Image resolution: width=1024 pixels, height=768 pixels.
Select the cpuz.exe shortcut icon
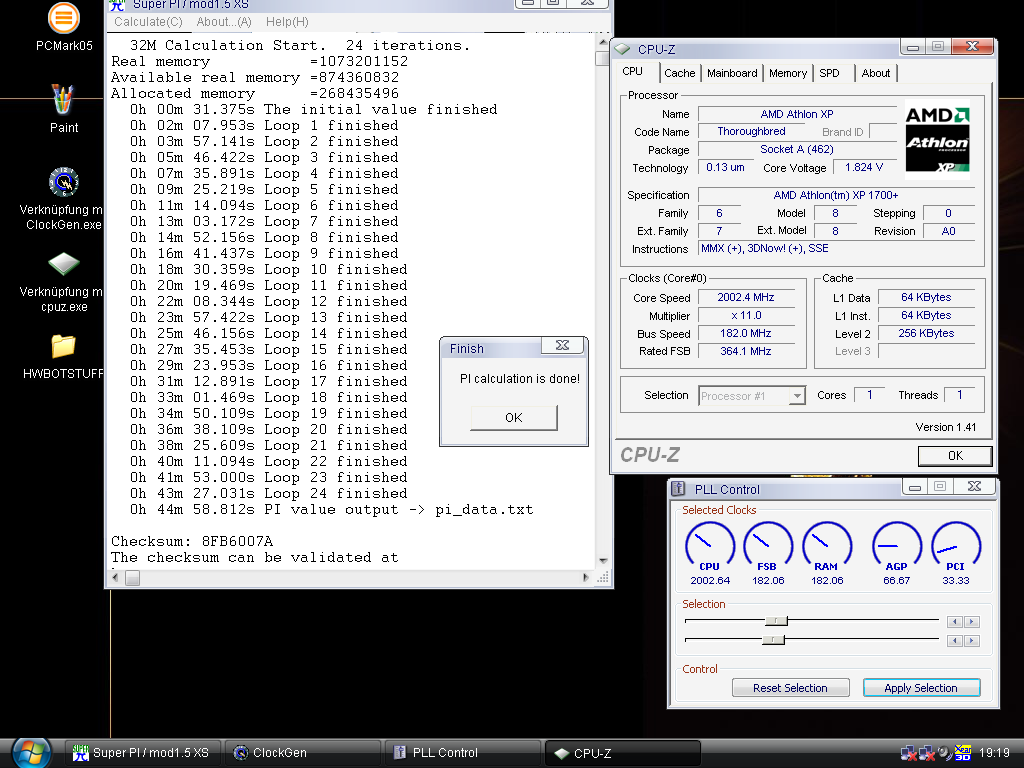coord(63,264)
